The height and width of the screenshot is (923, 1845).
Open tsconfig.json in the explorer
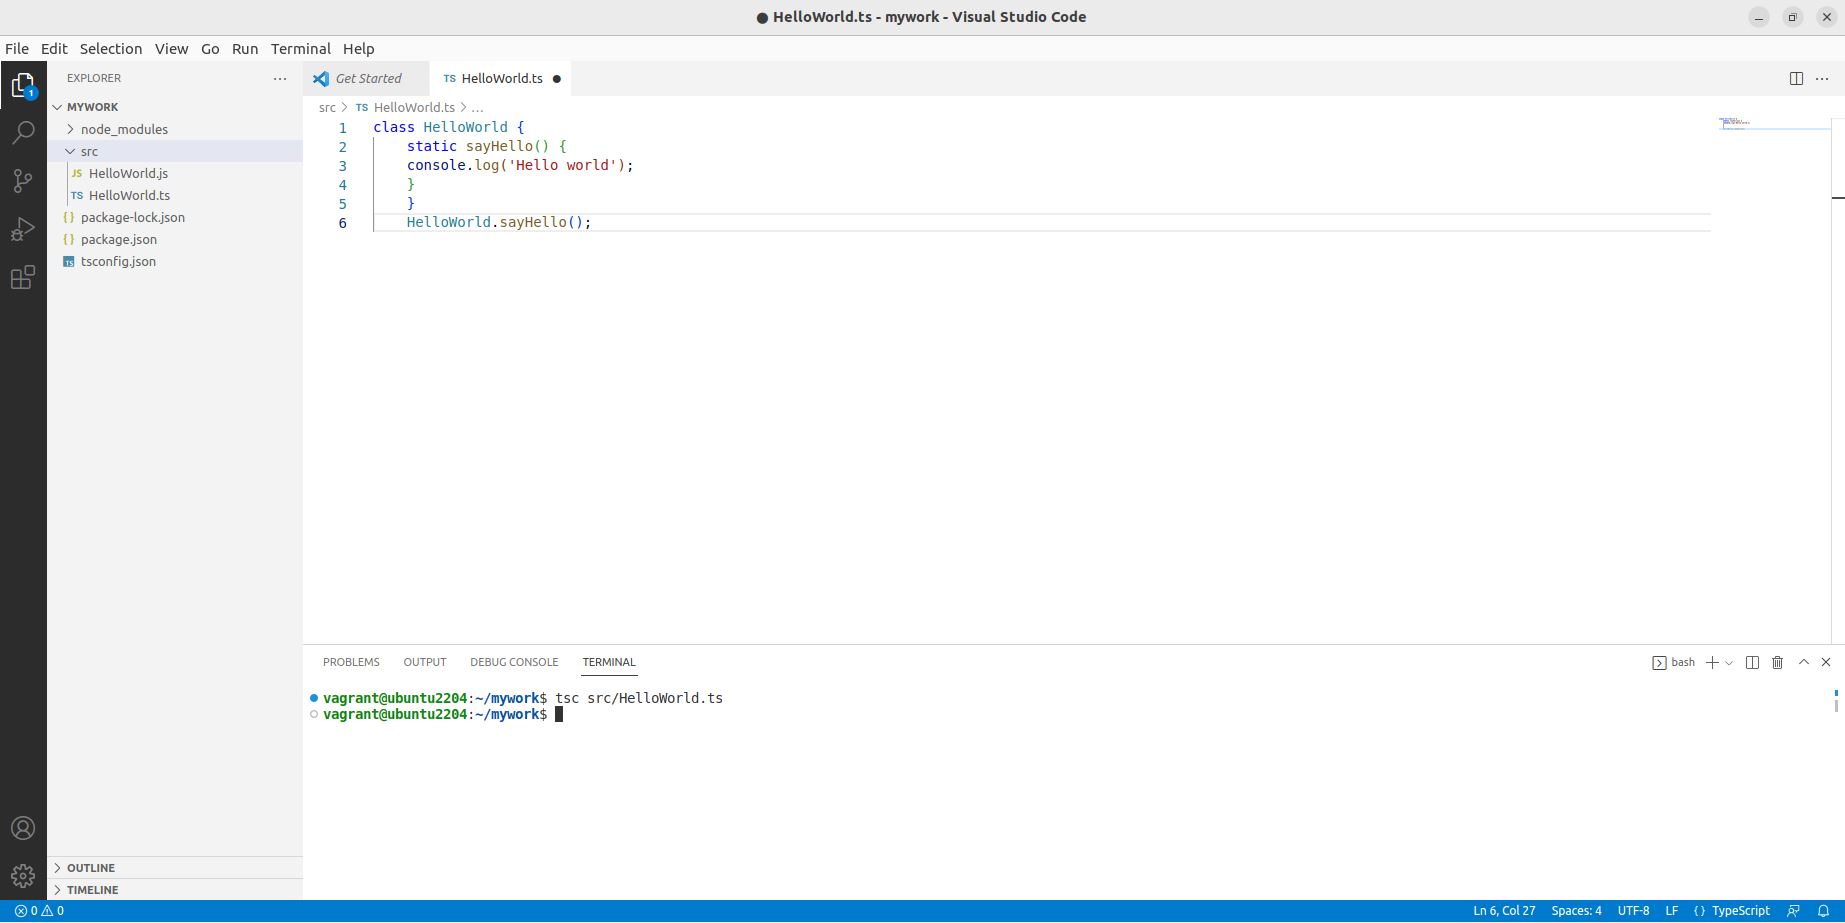coord(118,261)
